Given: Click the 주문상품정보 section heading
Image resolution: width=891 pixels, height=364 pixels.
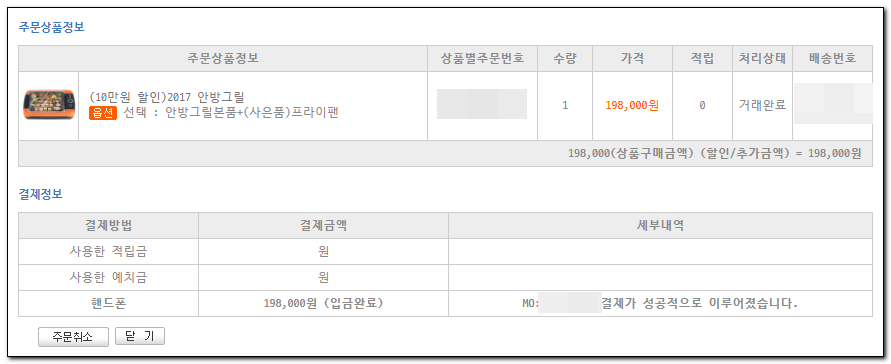Looking at the screenshot, I should tap(52, 27).
